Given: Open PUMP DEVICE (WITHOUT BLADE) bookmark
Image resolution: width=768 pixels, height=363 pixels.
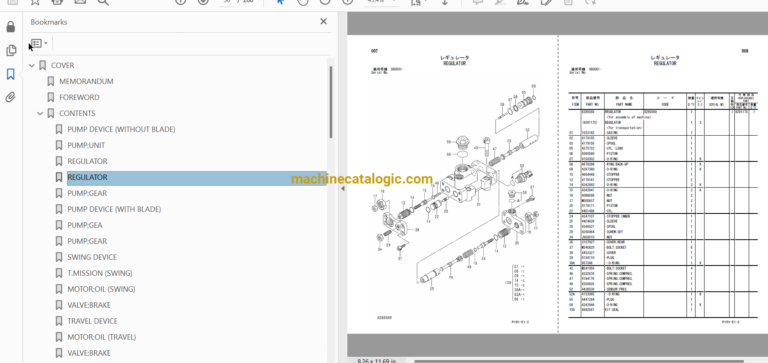Looking at the screenshot, I should point(121,129).
